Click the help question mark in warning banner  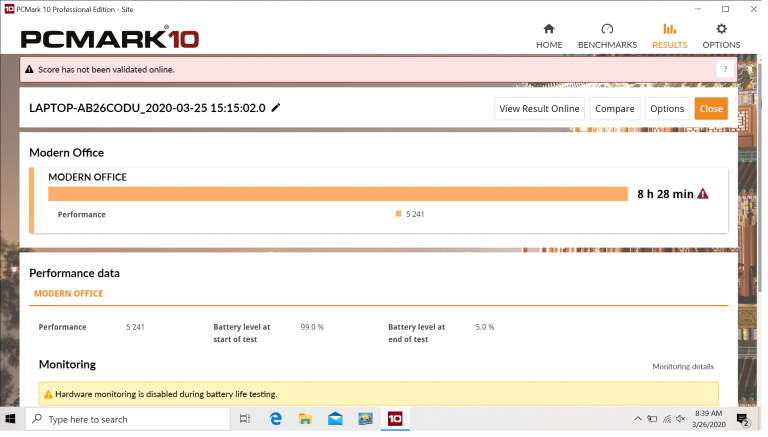click(x=725, y=70)
